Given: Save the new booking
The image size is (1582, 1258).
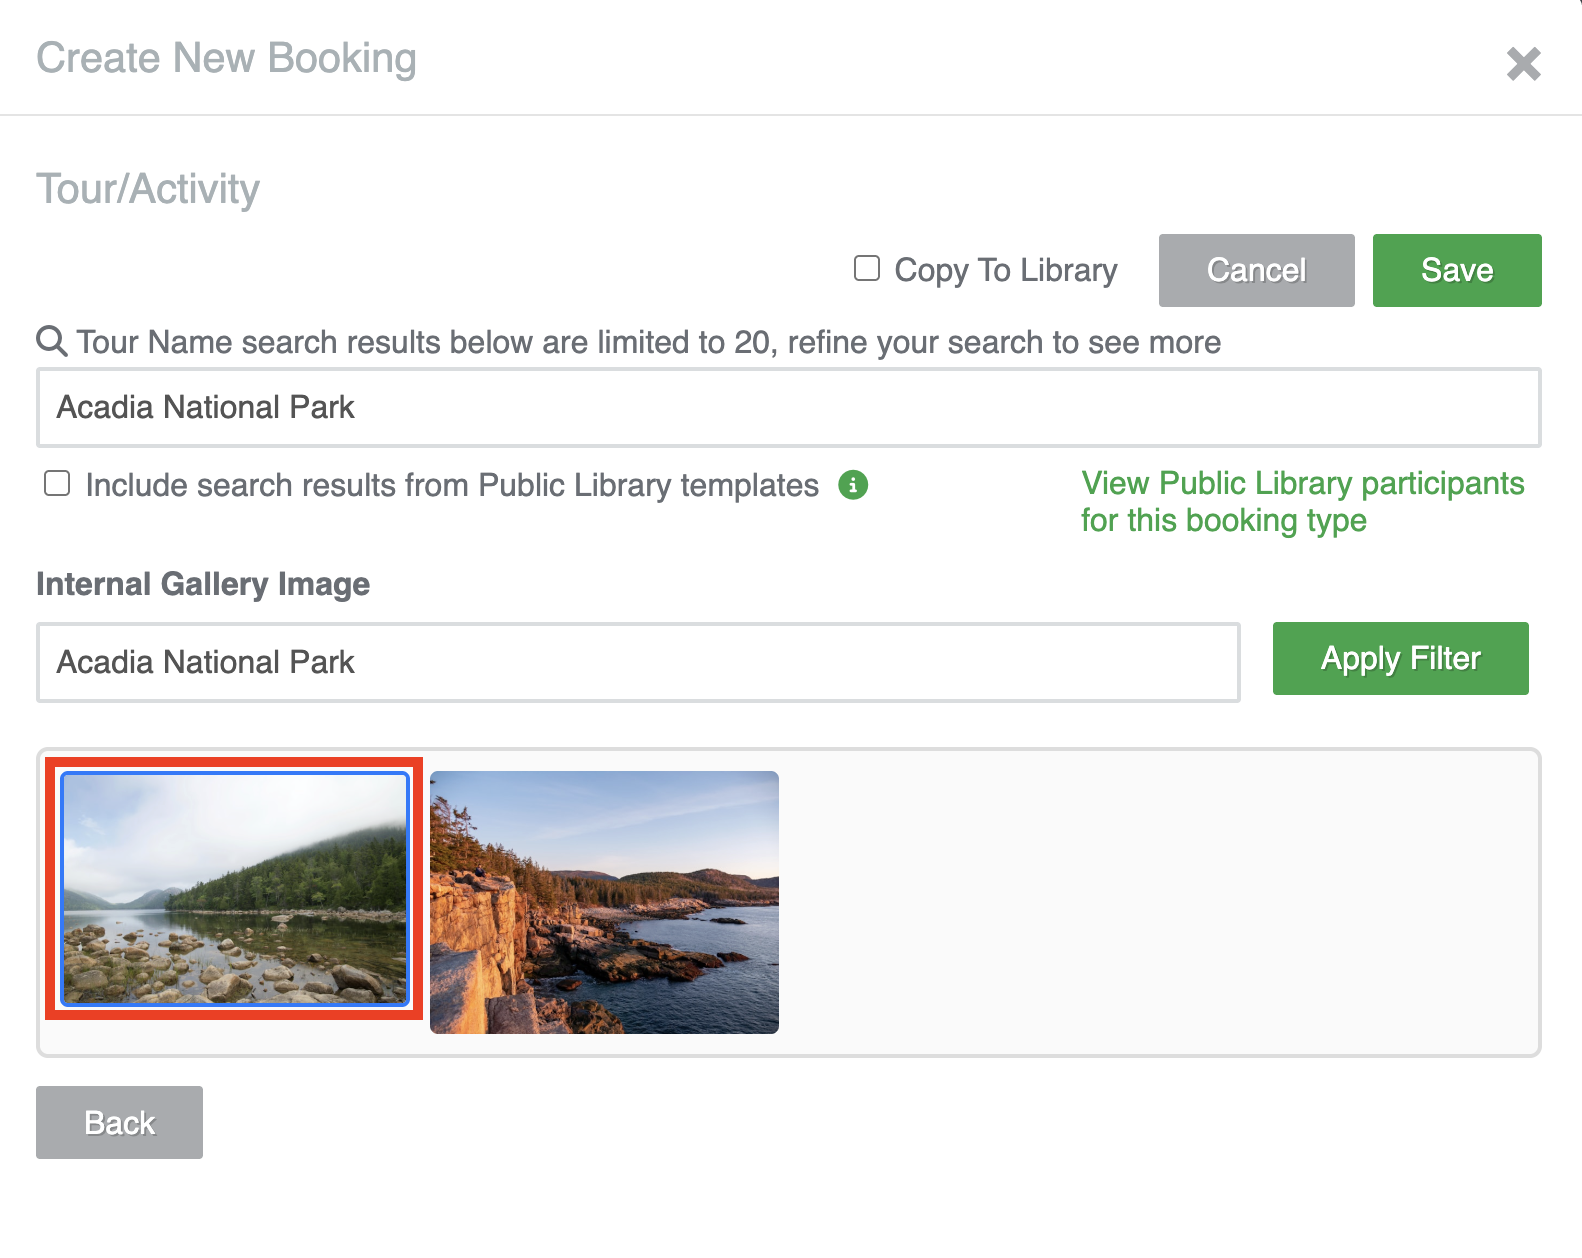Looking at the screenshot, I should pyautogui.click(x=1456, y=269).
